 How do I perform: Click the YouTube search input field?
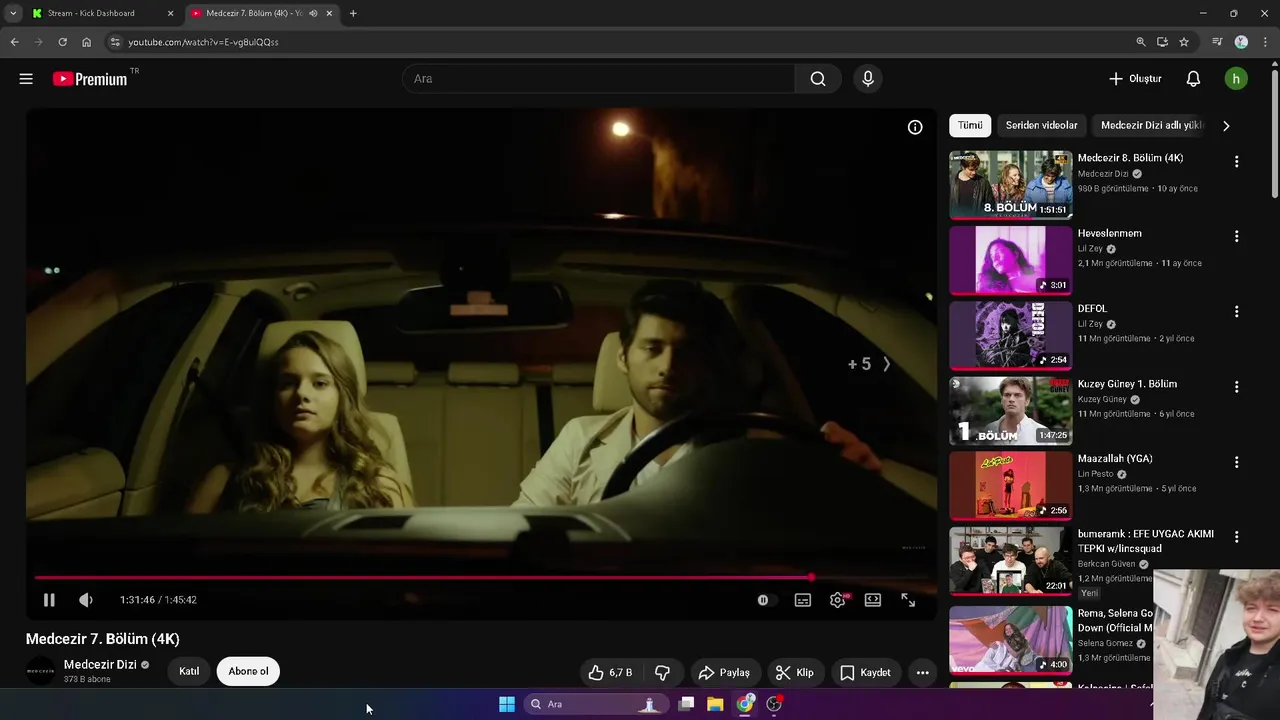(x=598, y=79)
